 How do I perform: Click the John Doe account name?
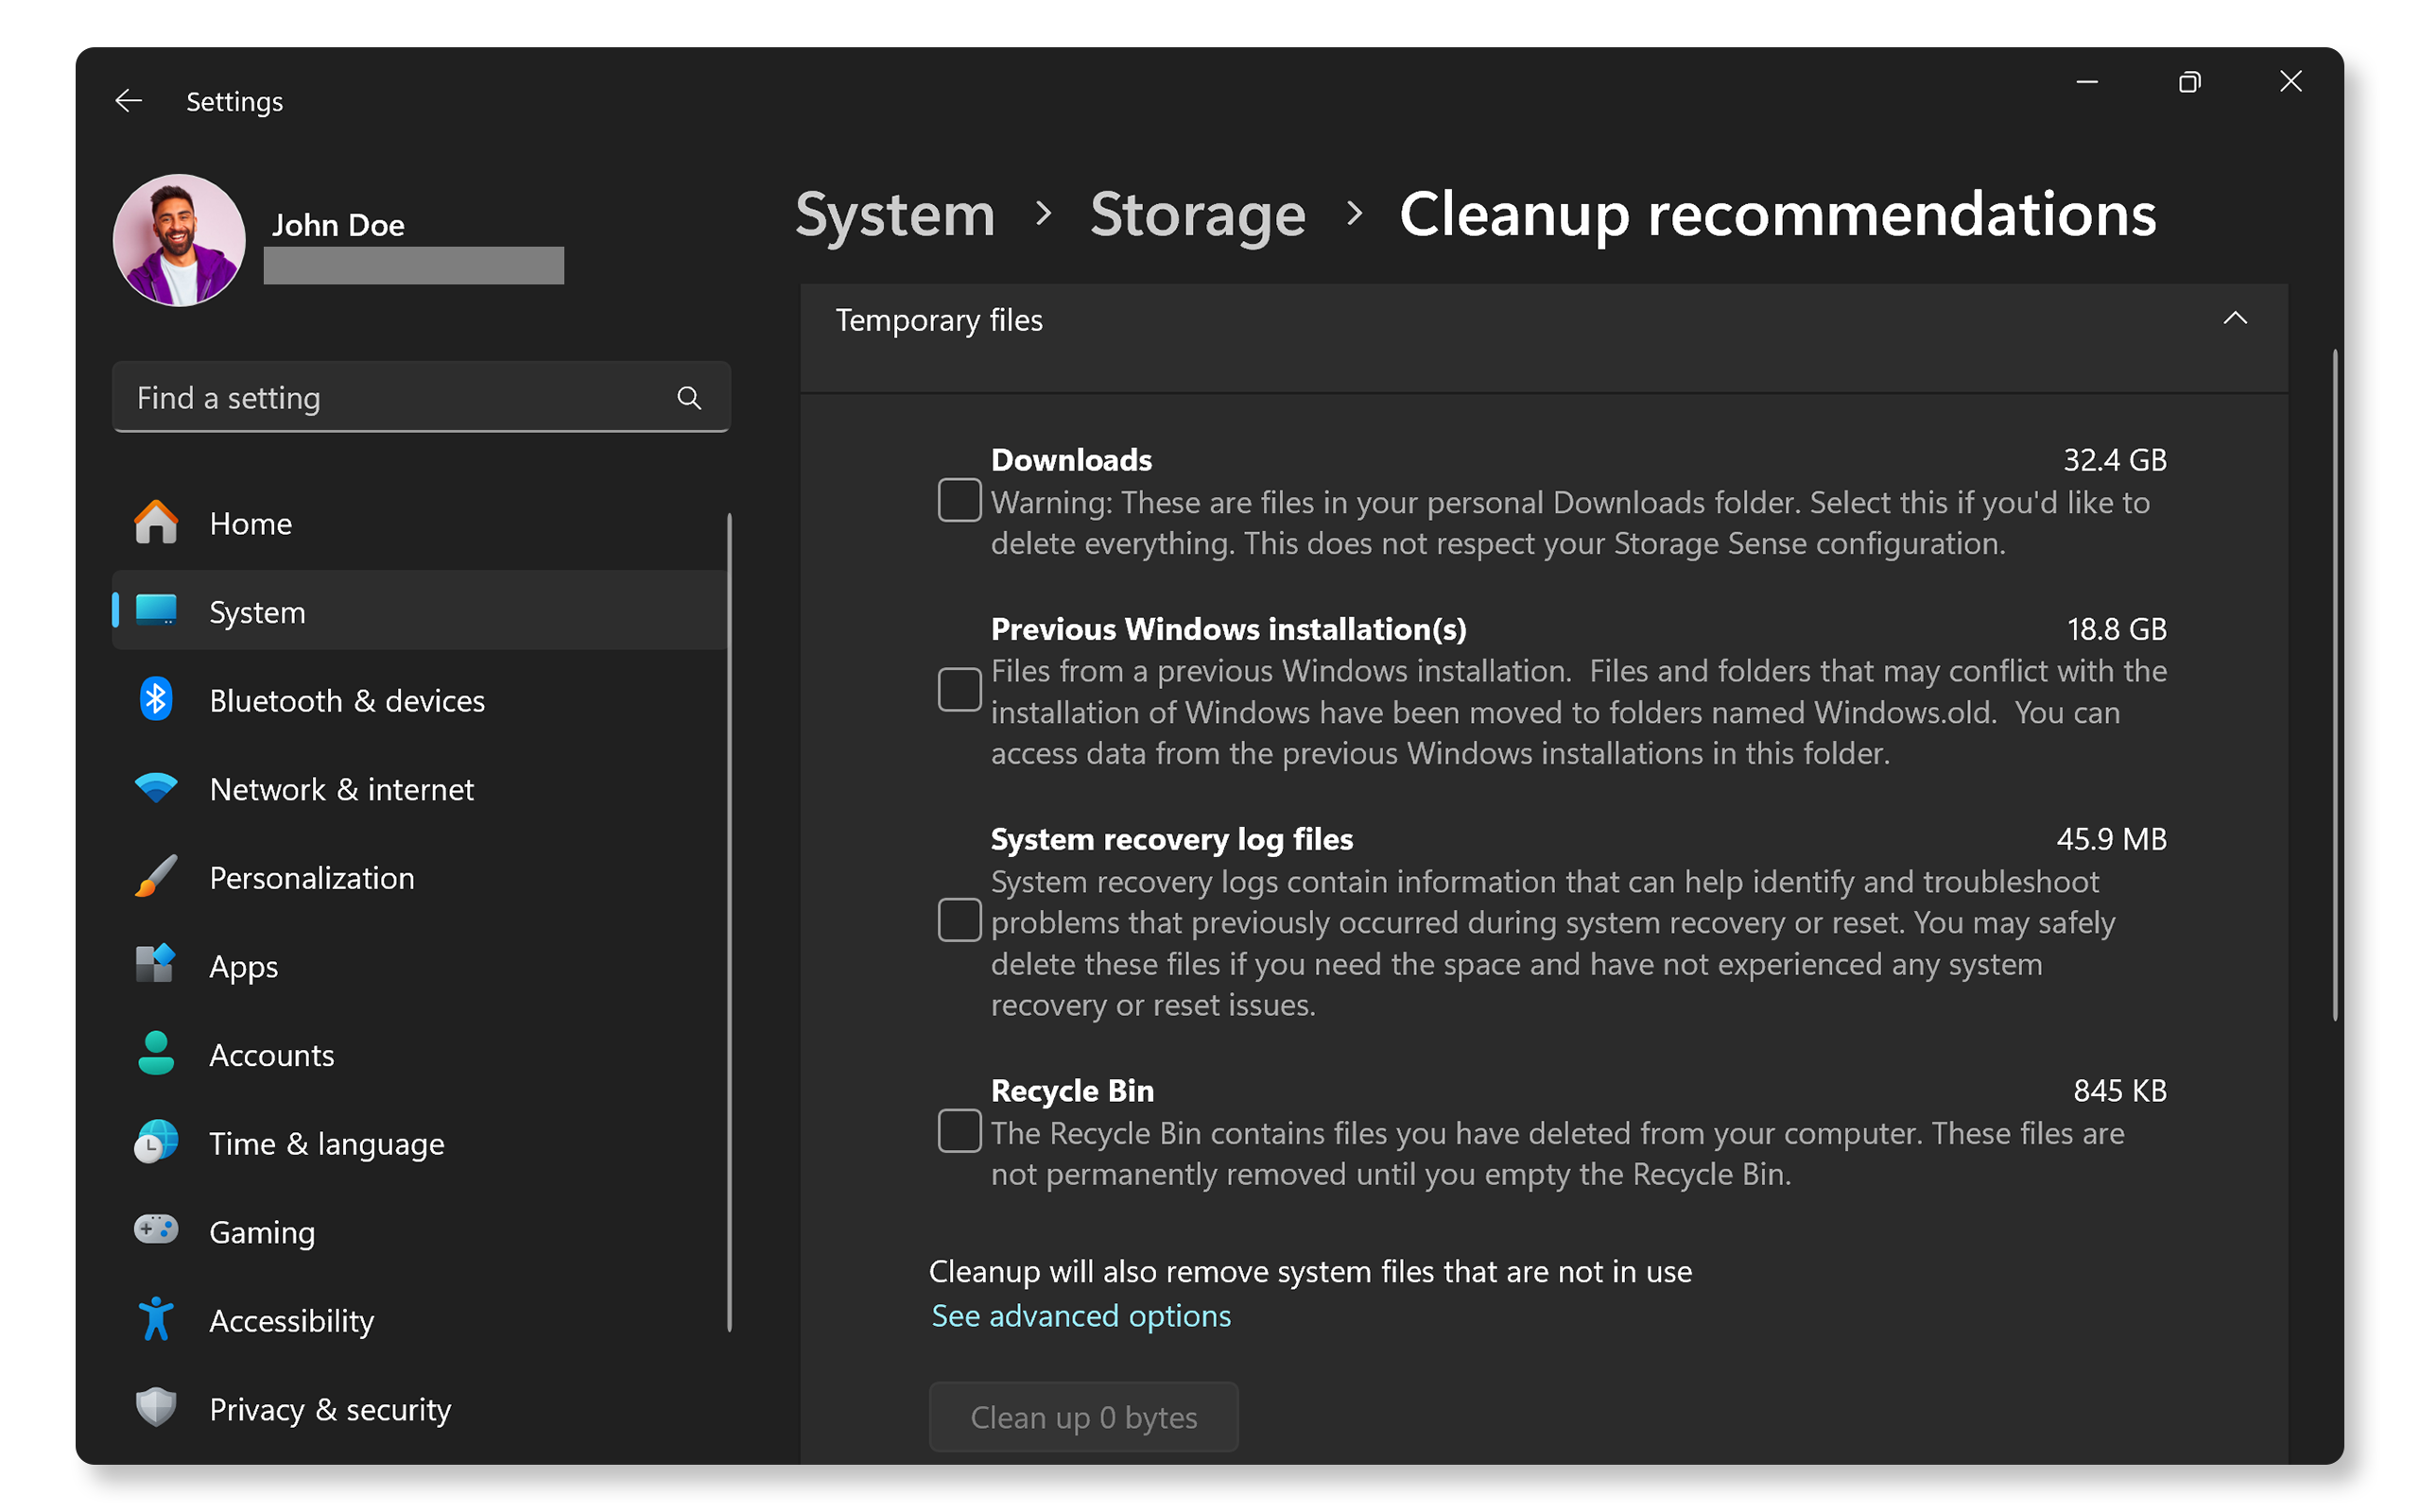pos(338,225)
